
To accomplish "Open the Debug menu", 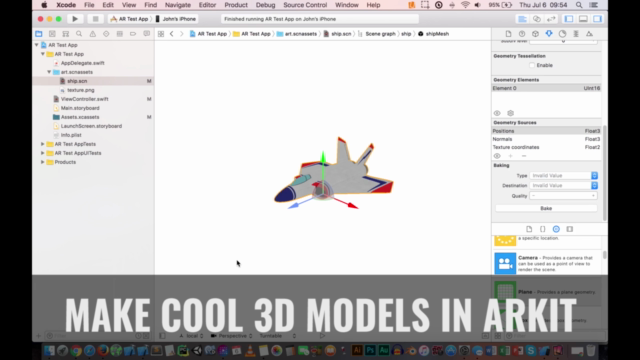I will 265,5.
